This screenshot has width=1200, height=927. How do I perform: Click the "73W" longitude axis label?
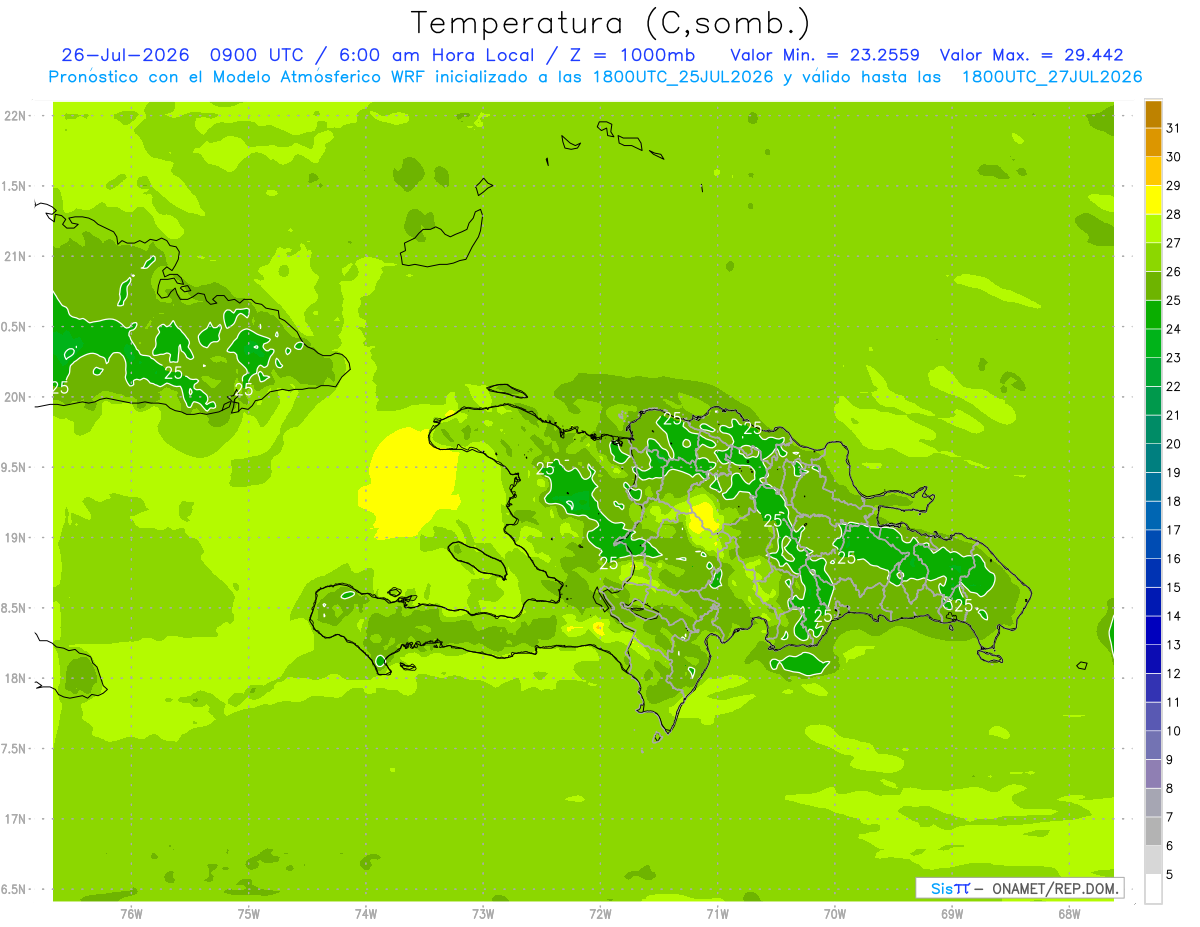click(x=483, y=914)
